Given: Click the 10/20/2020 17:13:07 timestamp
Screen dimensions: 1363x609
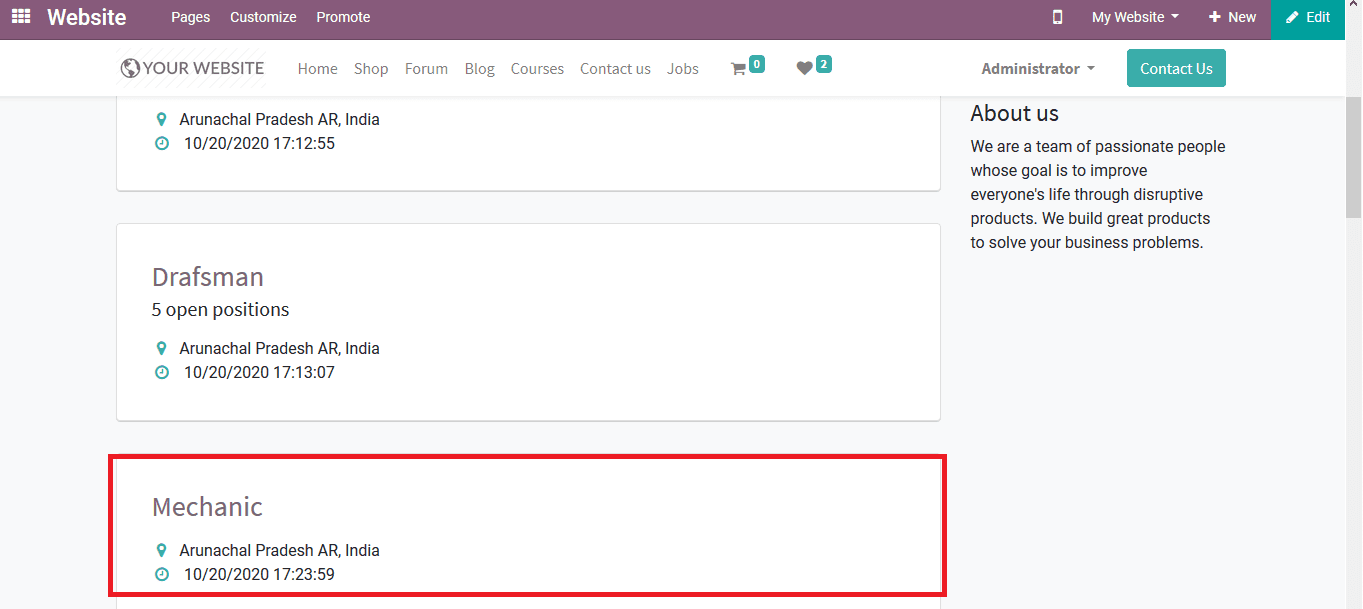Looking at the screenshot, I should (259, 372).
